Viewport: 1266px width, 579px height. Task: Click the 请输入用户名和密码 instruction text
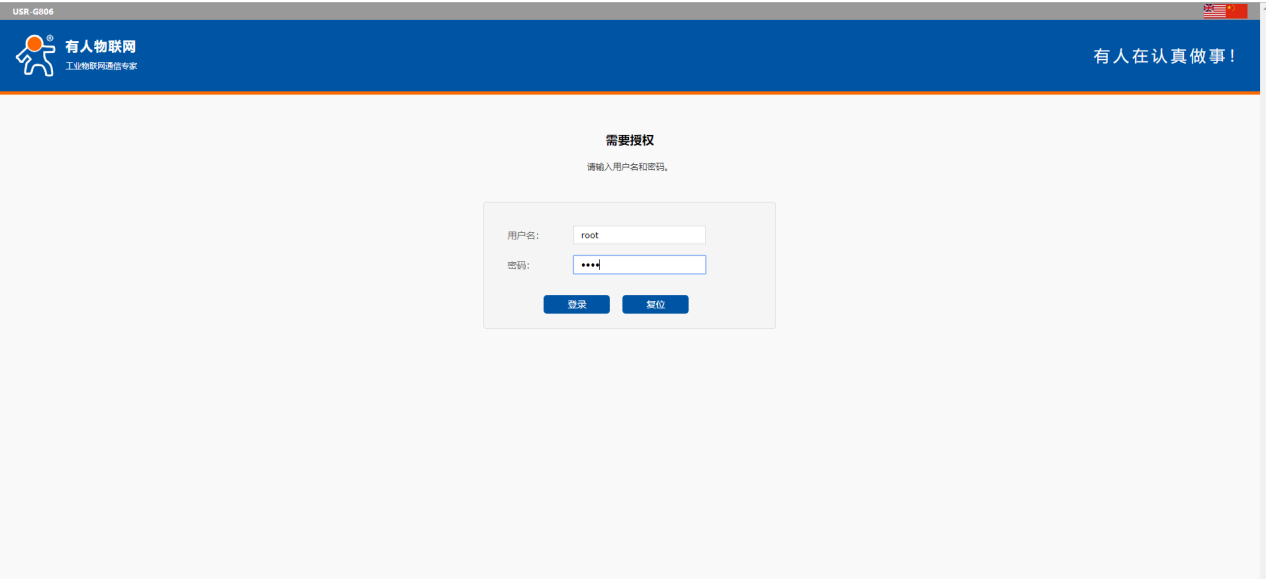coord(628,167)
